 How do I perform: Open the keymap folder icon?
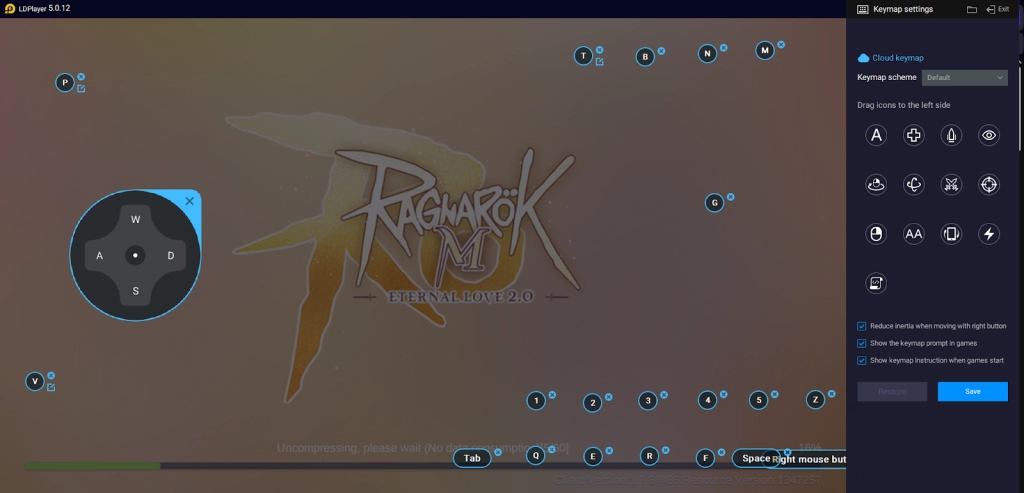pyautogui.click(x=971, y=9)
